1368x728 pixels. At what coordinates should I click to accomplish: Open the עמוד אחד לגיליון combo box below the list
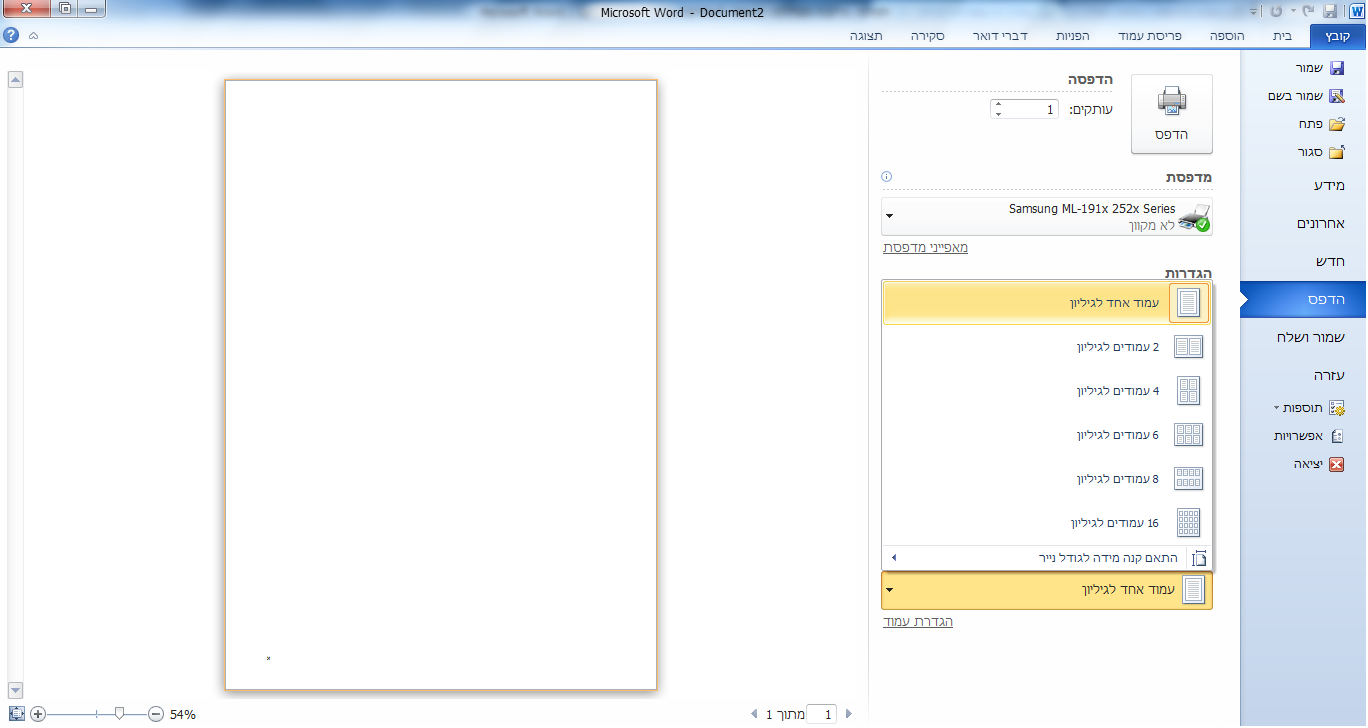[1047, 591]
